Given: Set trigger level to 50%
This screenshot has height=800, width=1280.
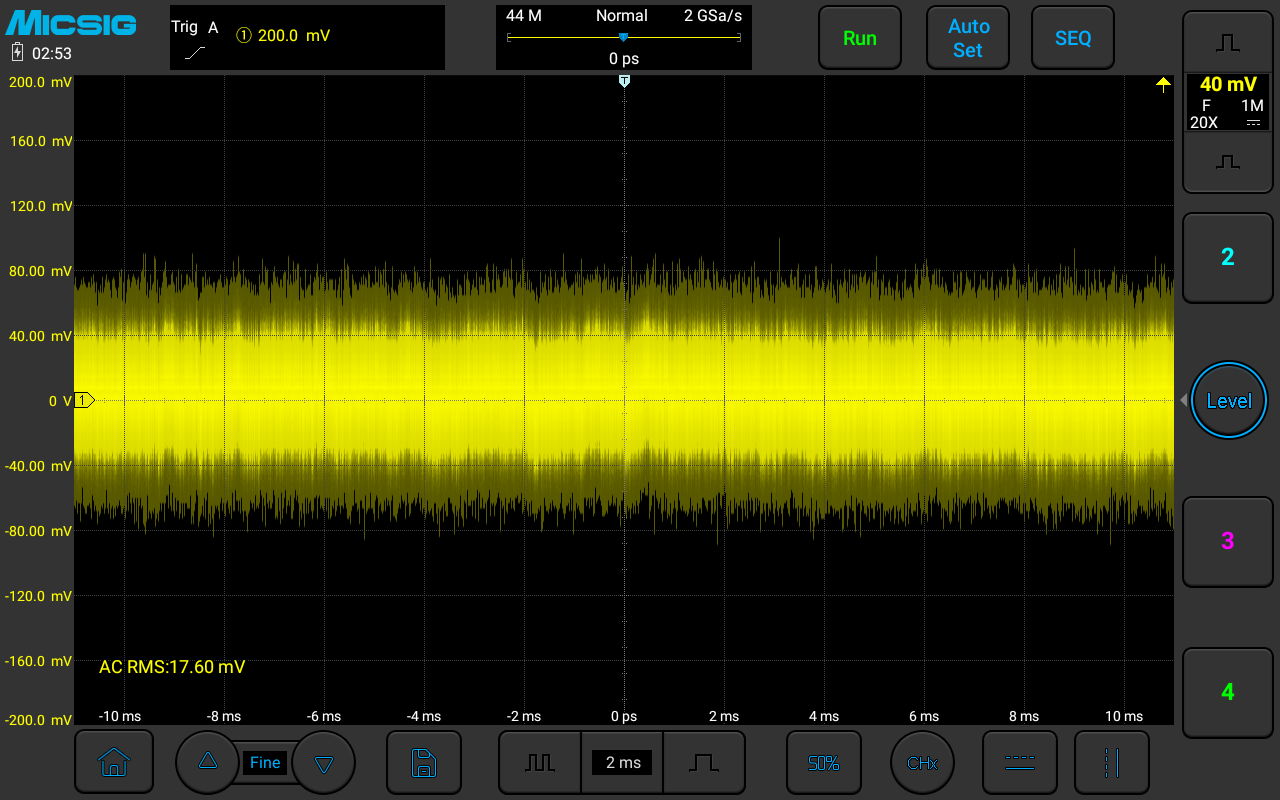Looking at the screenshot, I should click(823, 763).
